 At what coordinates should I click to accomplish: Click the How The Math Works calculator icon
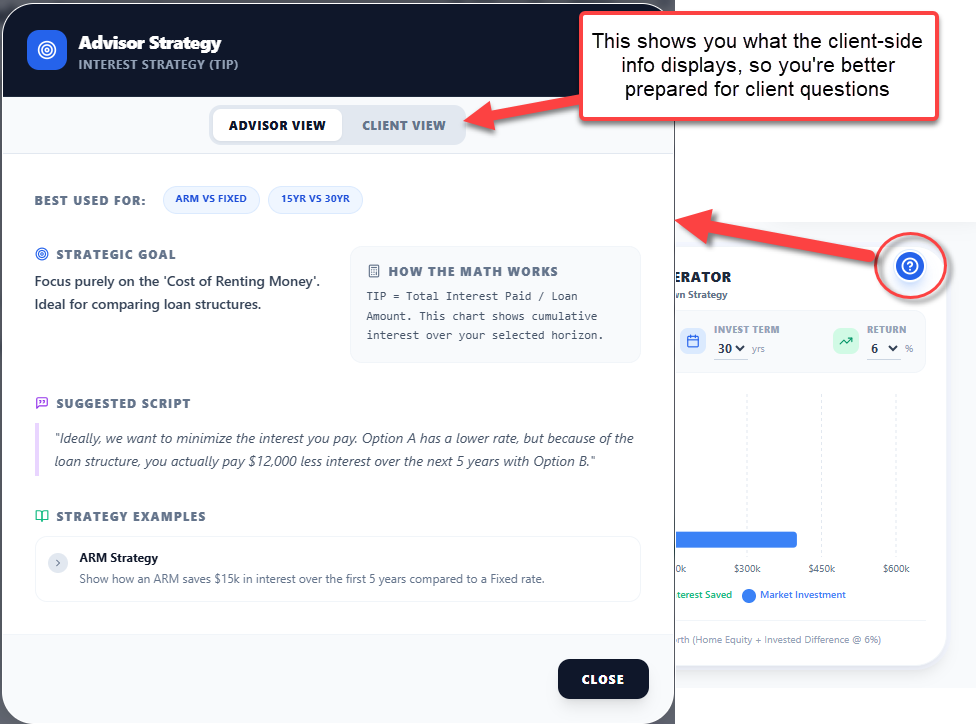point(374,271)
